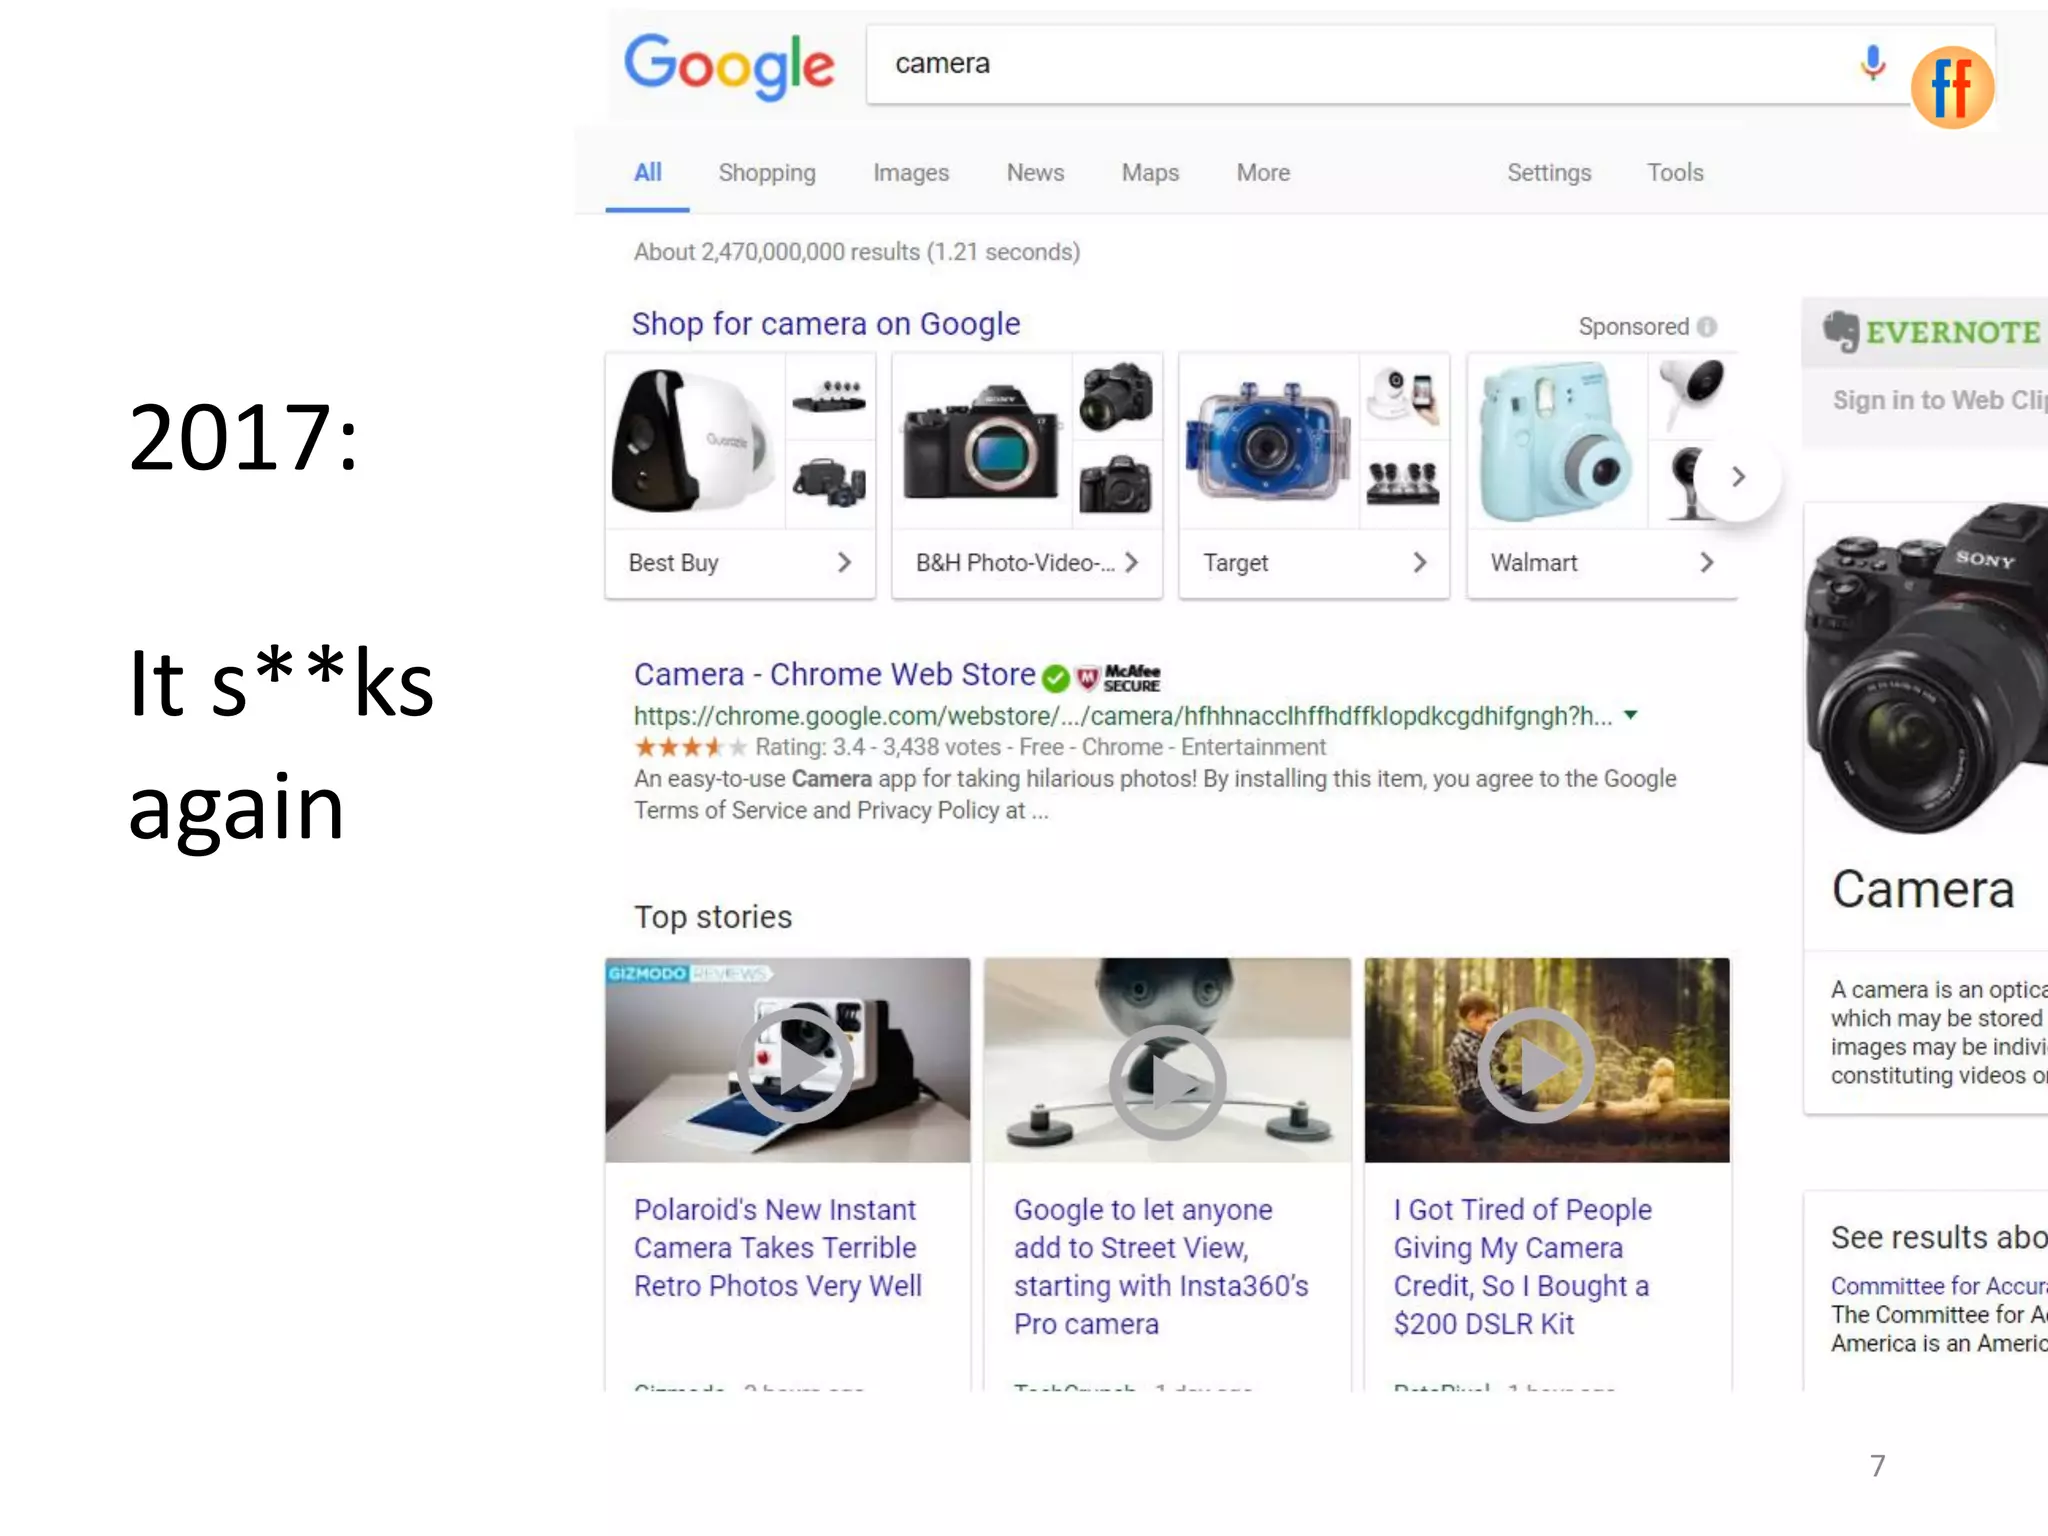Click the McAfee Secure badge icon
2048x1536 pixels.
click(x=1118, y=678)
